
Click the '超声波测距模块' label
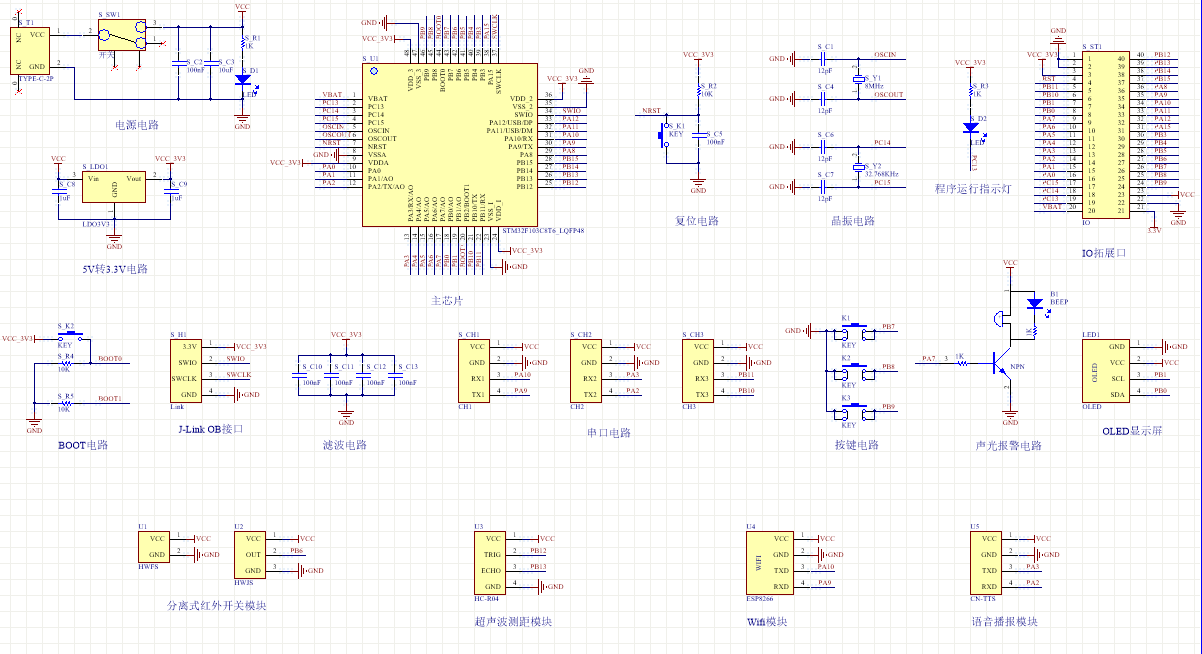tap(513, 621)
